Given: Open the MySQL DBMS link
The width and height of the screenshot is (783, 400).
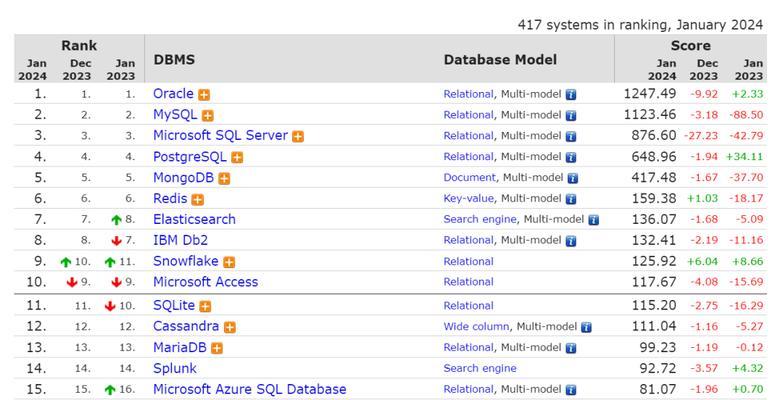Looking at the screenshot, I should [175, 115].
